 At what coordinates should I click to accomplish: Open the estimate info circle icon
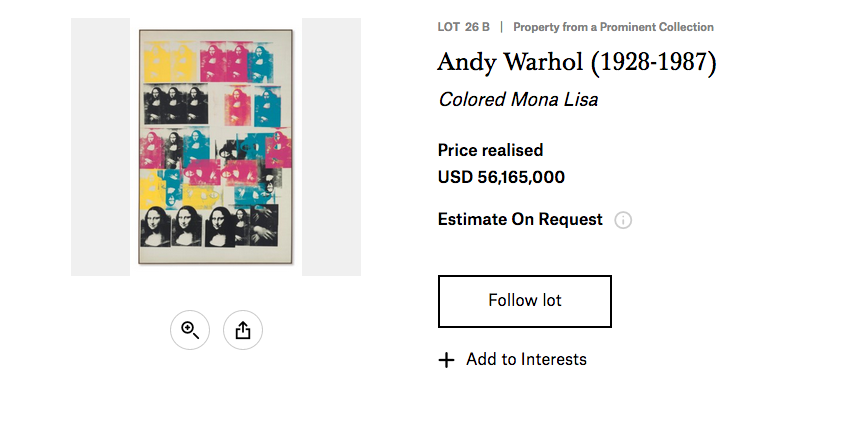pos(623,220)
